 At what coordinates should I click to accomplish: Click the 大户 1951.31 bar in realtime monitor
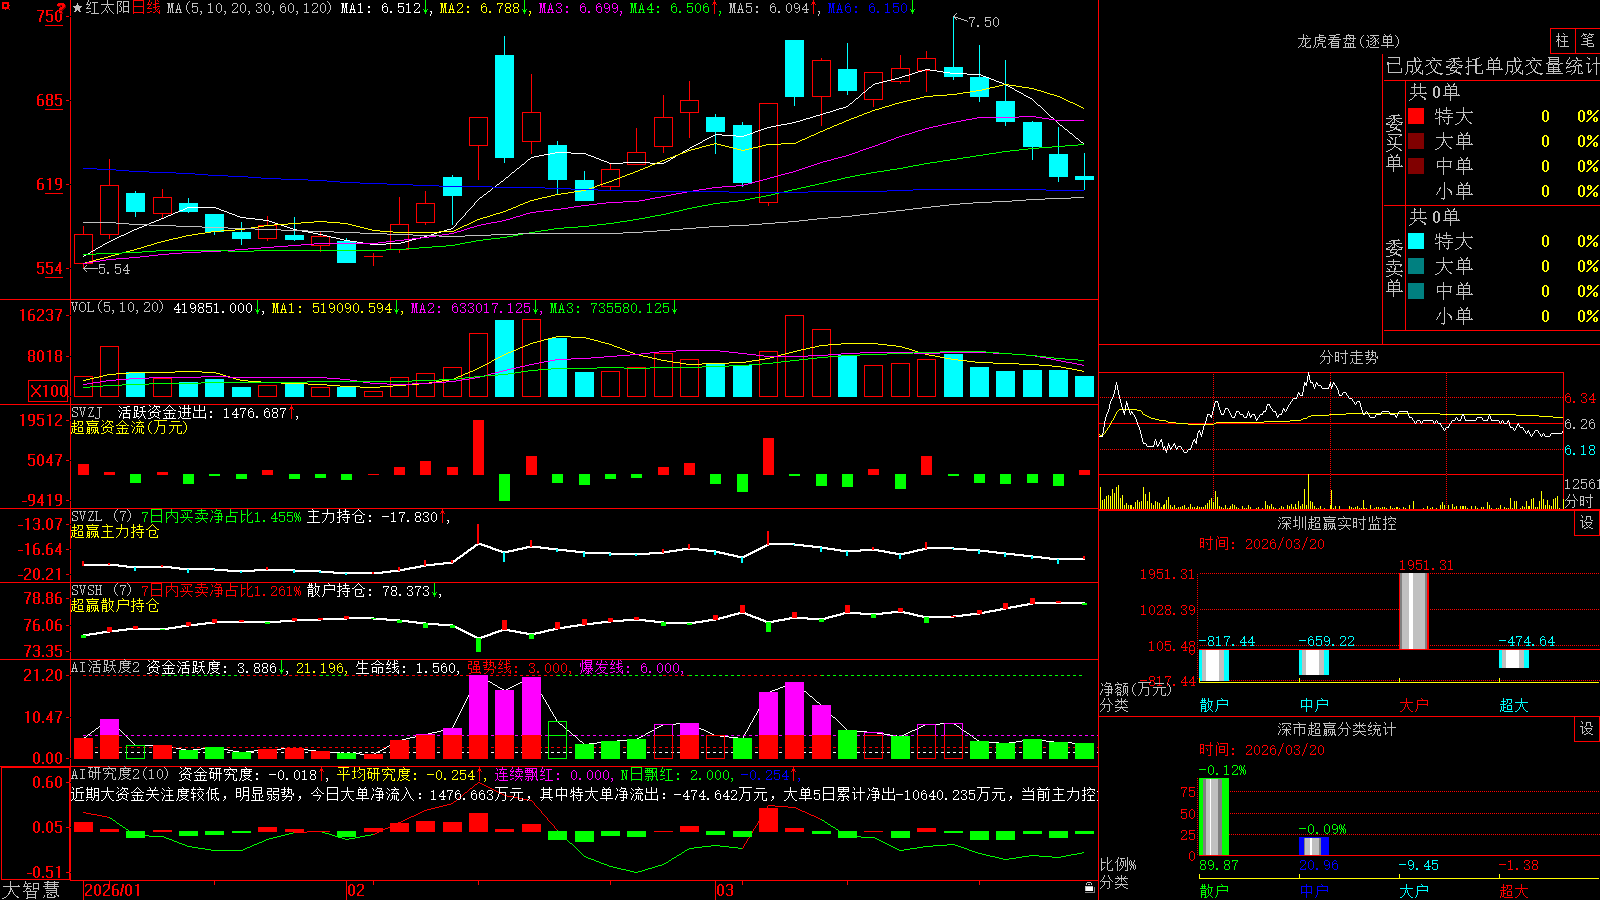point(1413,610)
